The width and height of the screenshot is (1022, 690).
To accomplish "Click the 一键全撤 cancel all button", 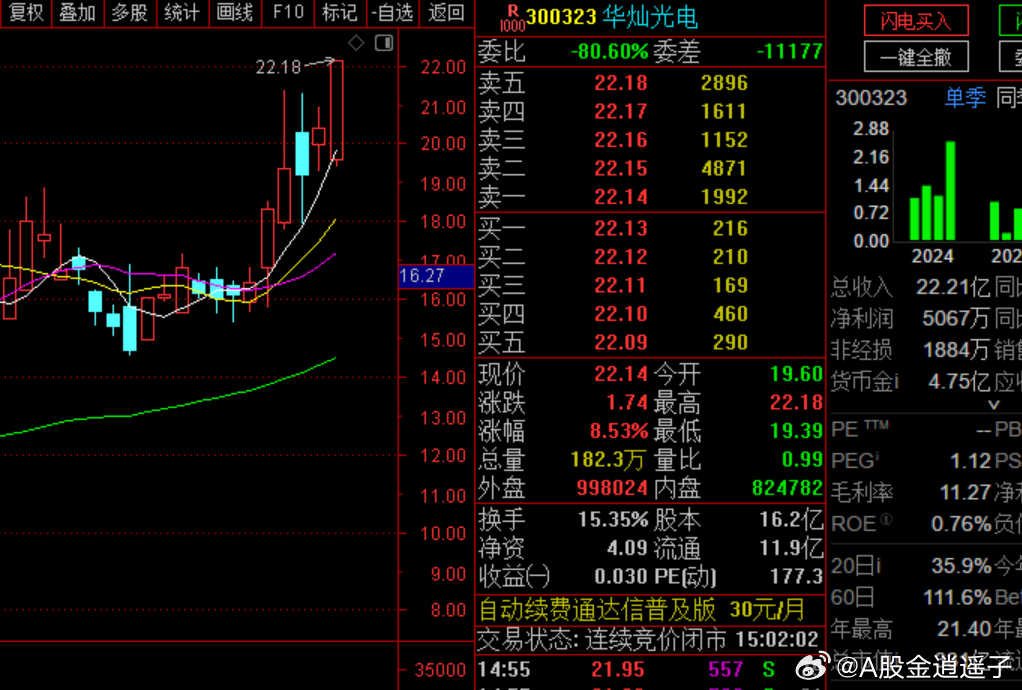I will (x=916, y=57).
